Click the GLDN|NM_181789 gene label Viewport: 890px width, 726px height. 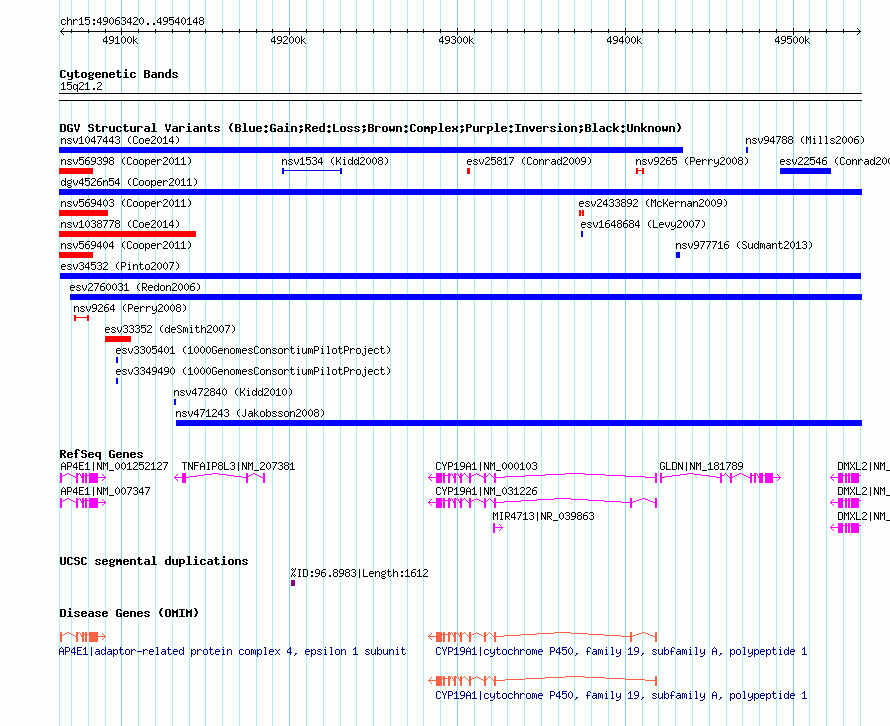(x=701, y=466)
